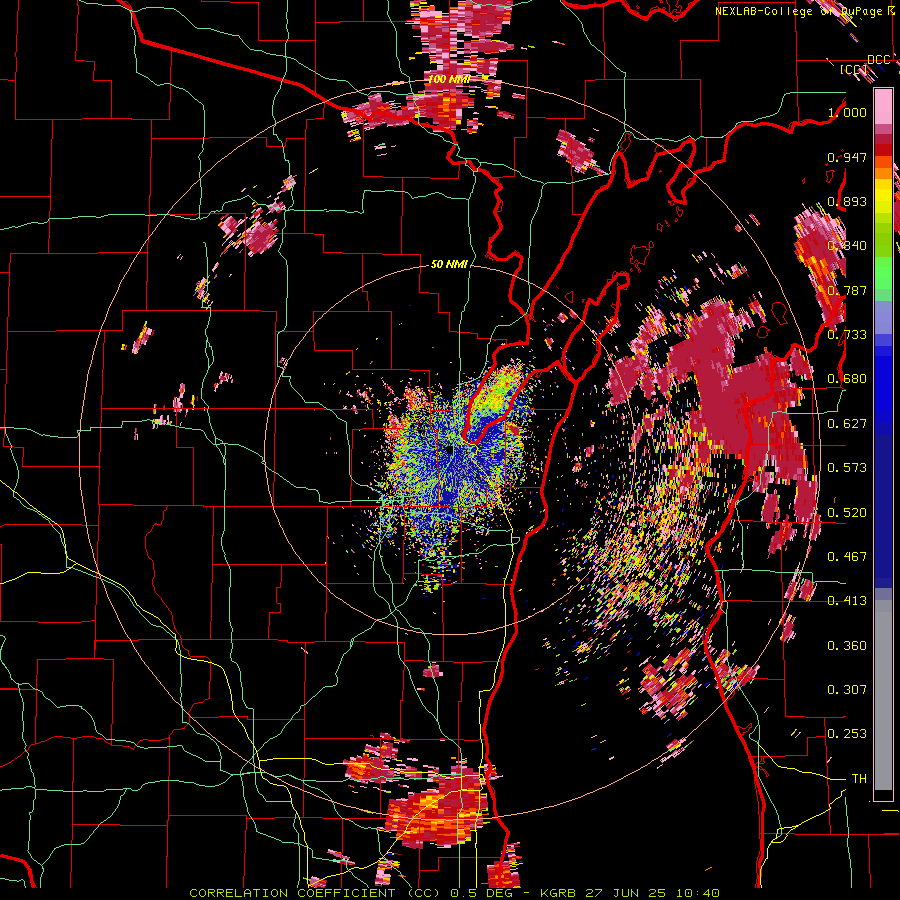This screenshot has width=900, height=900.
Task: Click the [CC] units label
Action: tap(853, 70)
